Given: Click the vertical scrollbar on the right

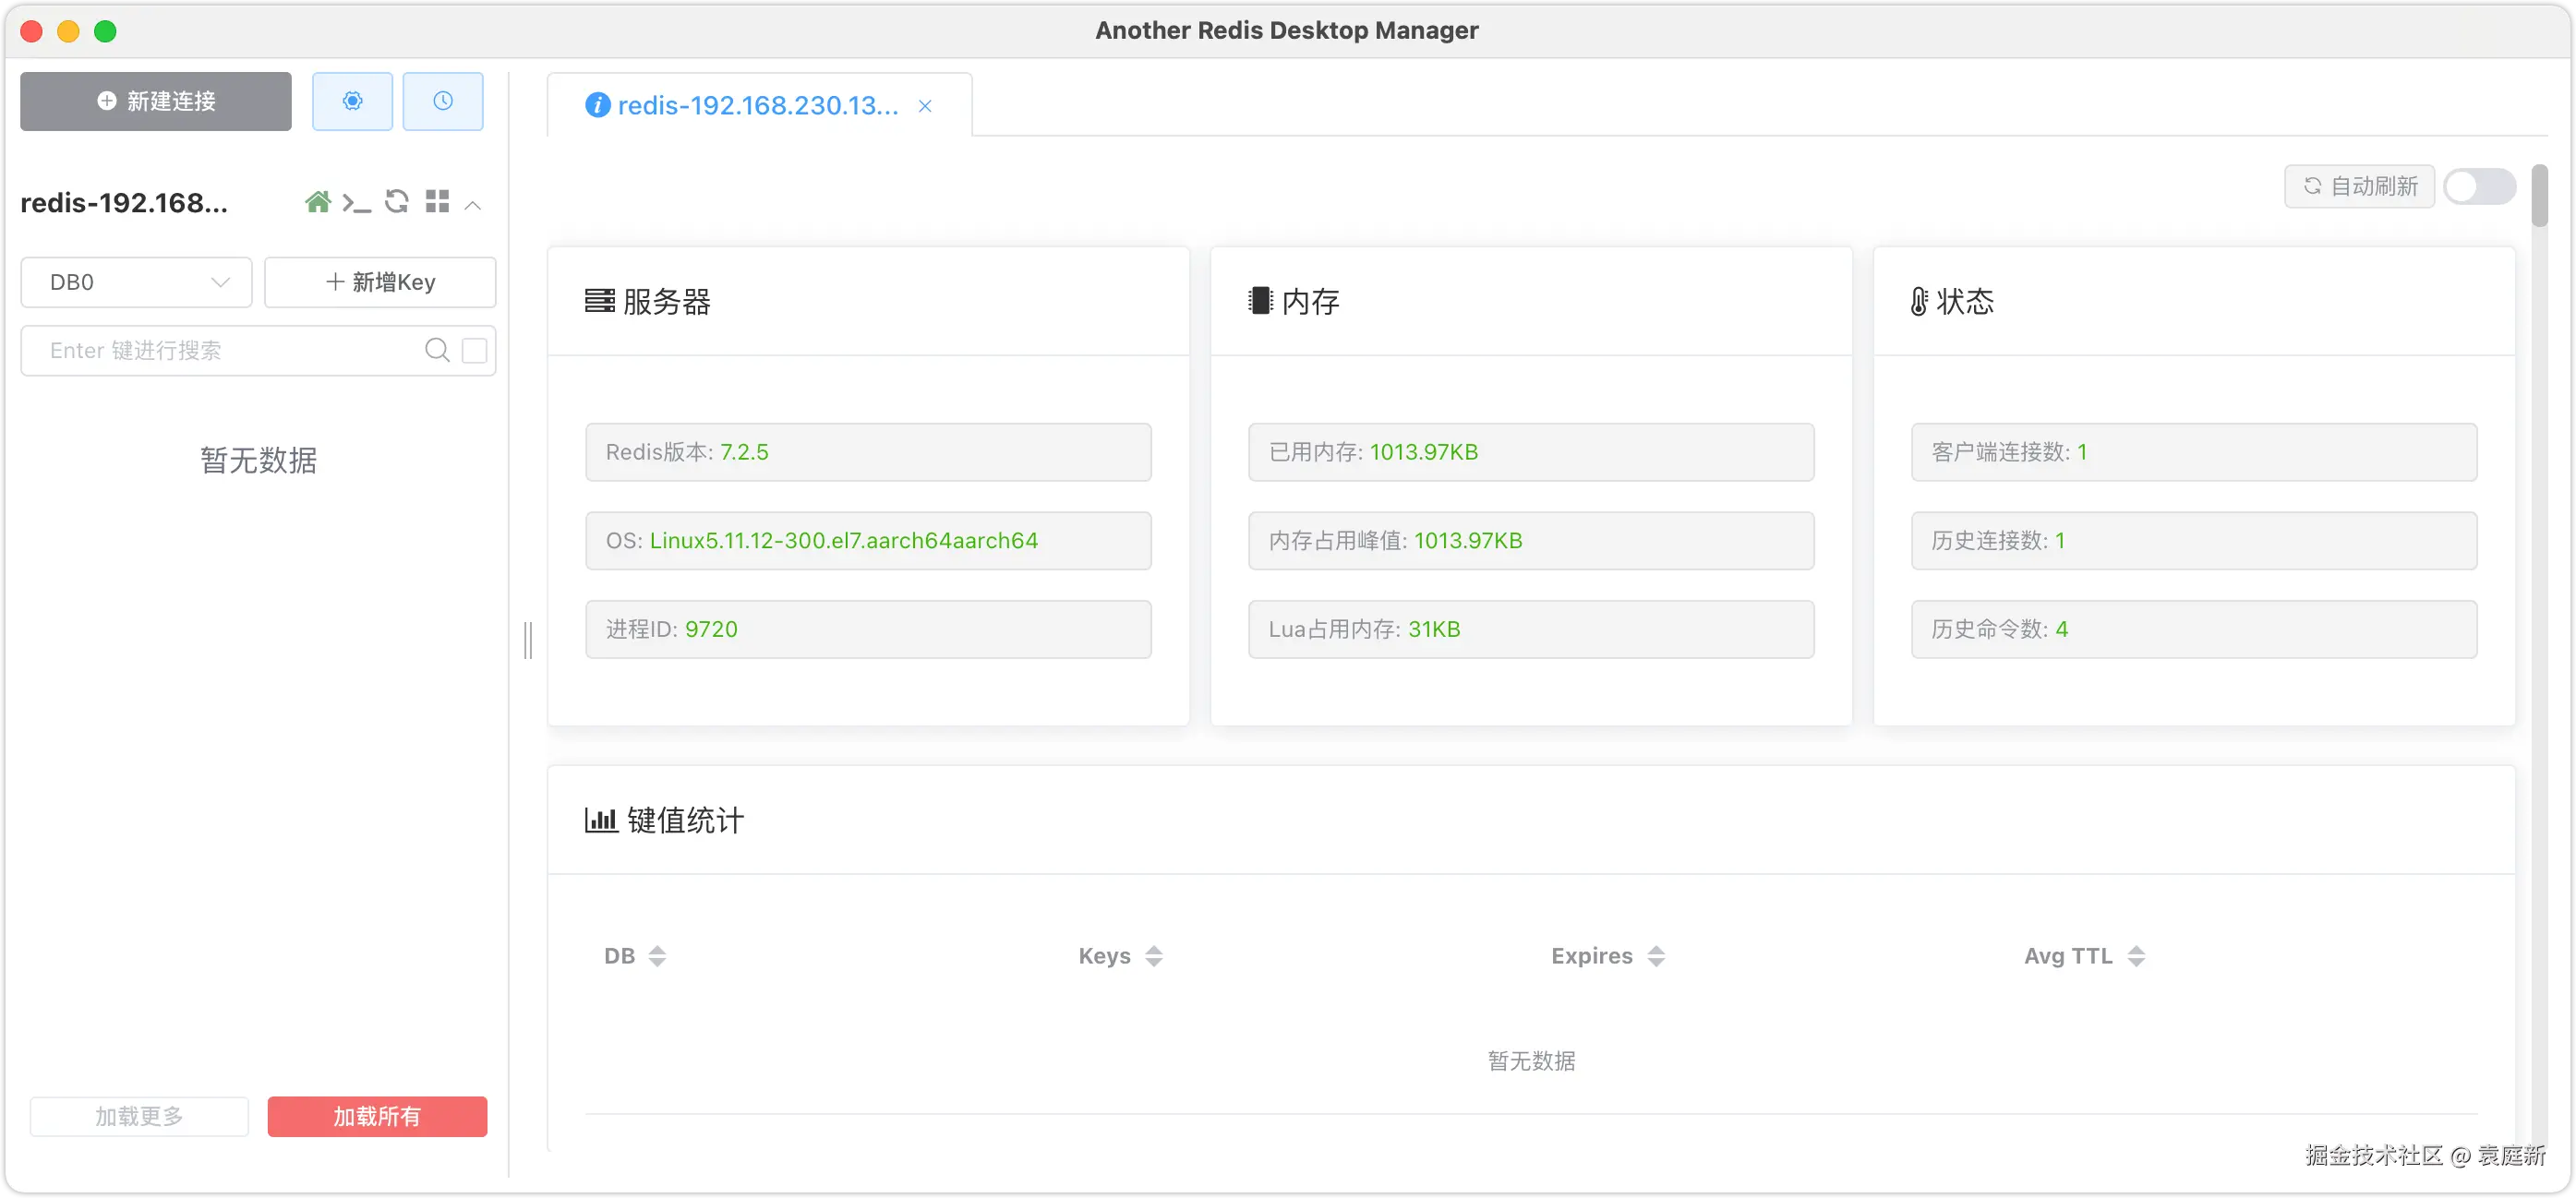Looking at the screenshot, I should 2539,196.
